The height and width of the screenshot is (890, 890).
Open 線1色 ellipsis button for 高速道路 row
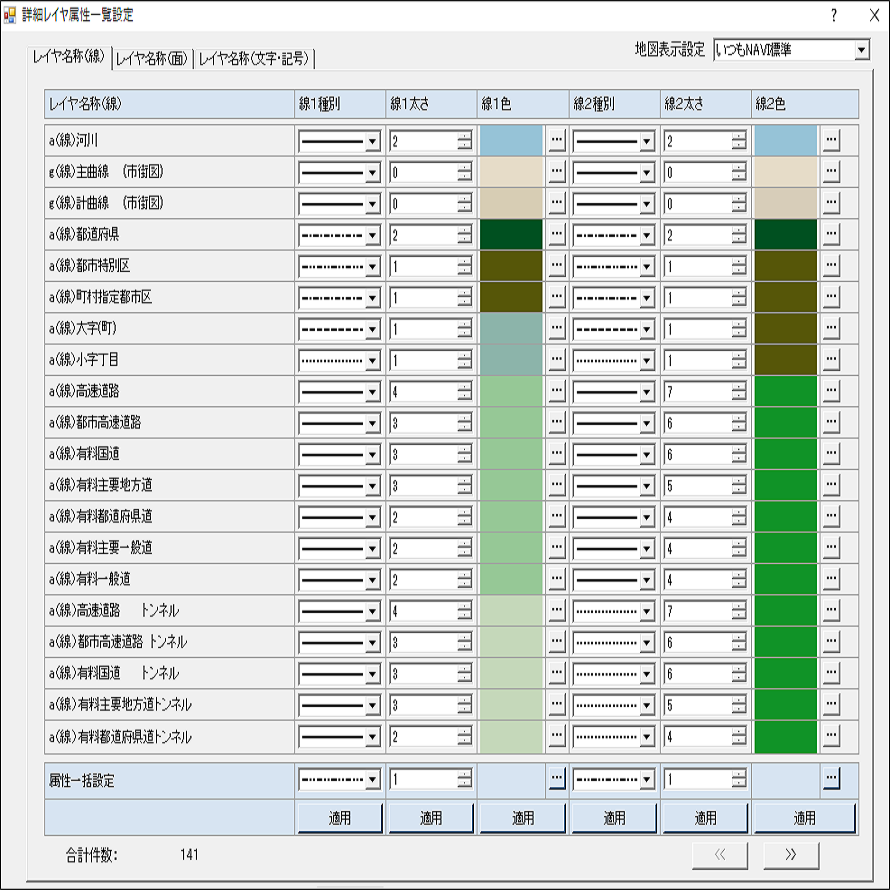click(x=557, y=390)
